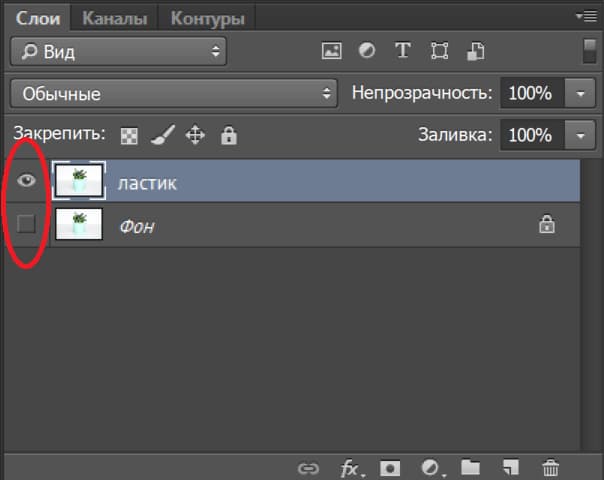Click the Непрозрачность 100% value field
The height and width of the screenshot is (480, 604).
[532, 93]
